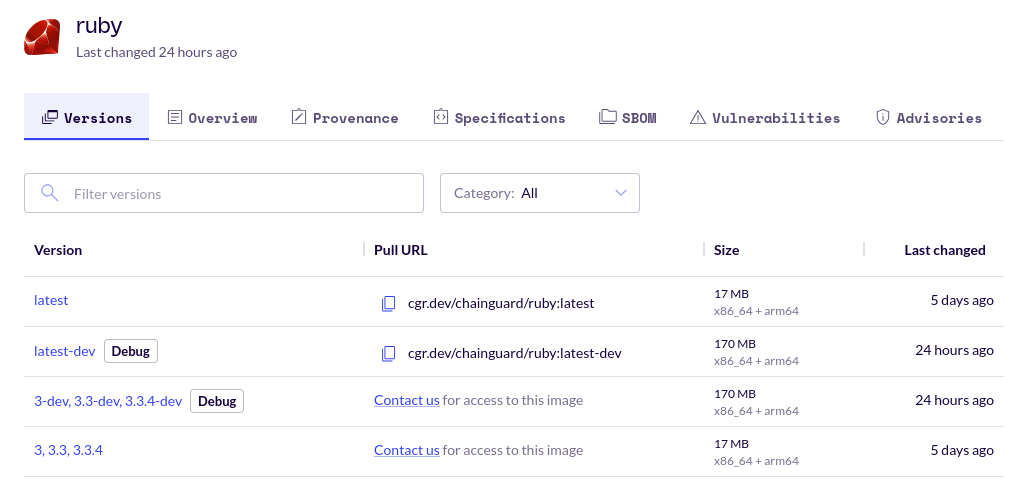Click the SBOM folder icon
The width and height of the screenshot is (1025, 487).
tap(608, 117)
